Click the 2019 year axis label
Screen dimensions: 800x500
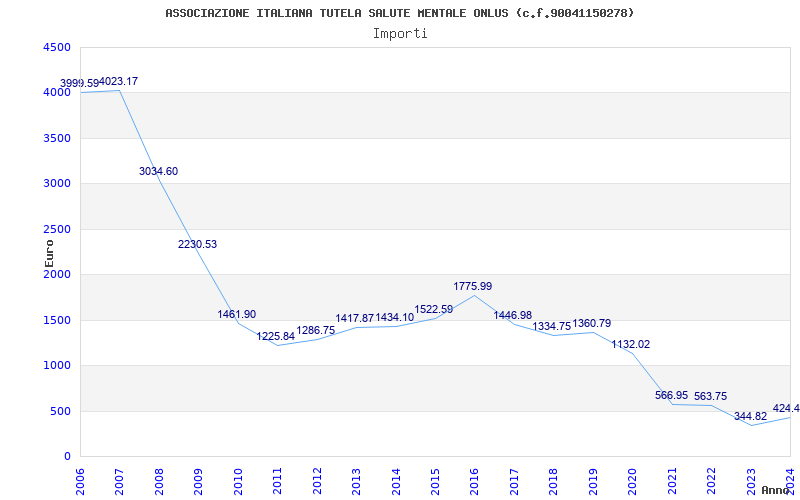click(593, 481)
